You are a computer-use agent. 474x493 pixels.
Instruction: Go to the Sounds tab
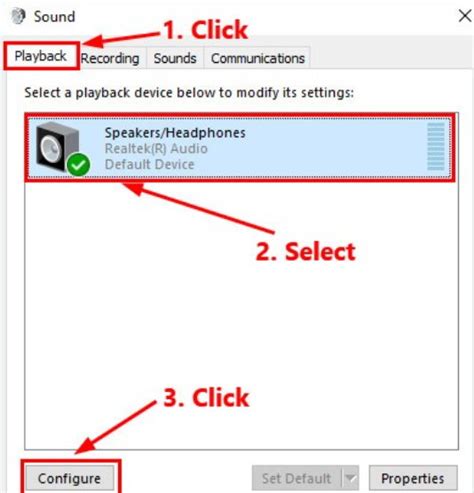pyautogui.click(x=175, y=58)
